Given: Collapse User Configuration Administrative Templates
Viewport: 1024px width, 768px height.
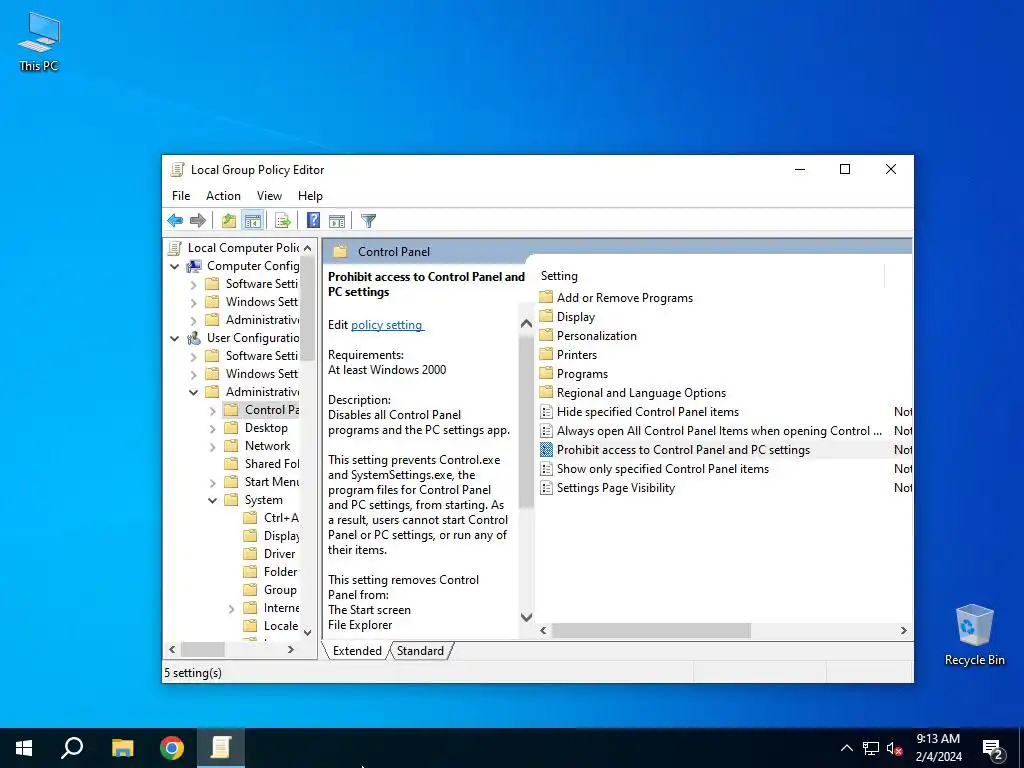Looking at the screenshot, I should click(x=193, y=392).
